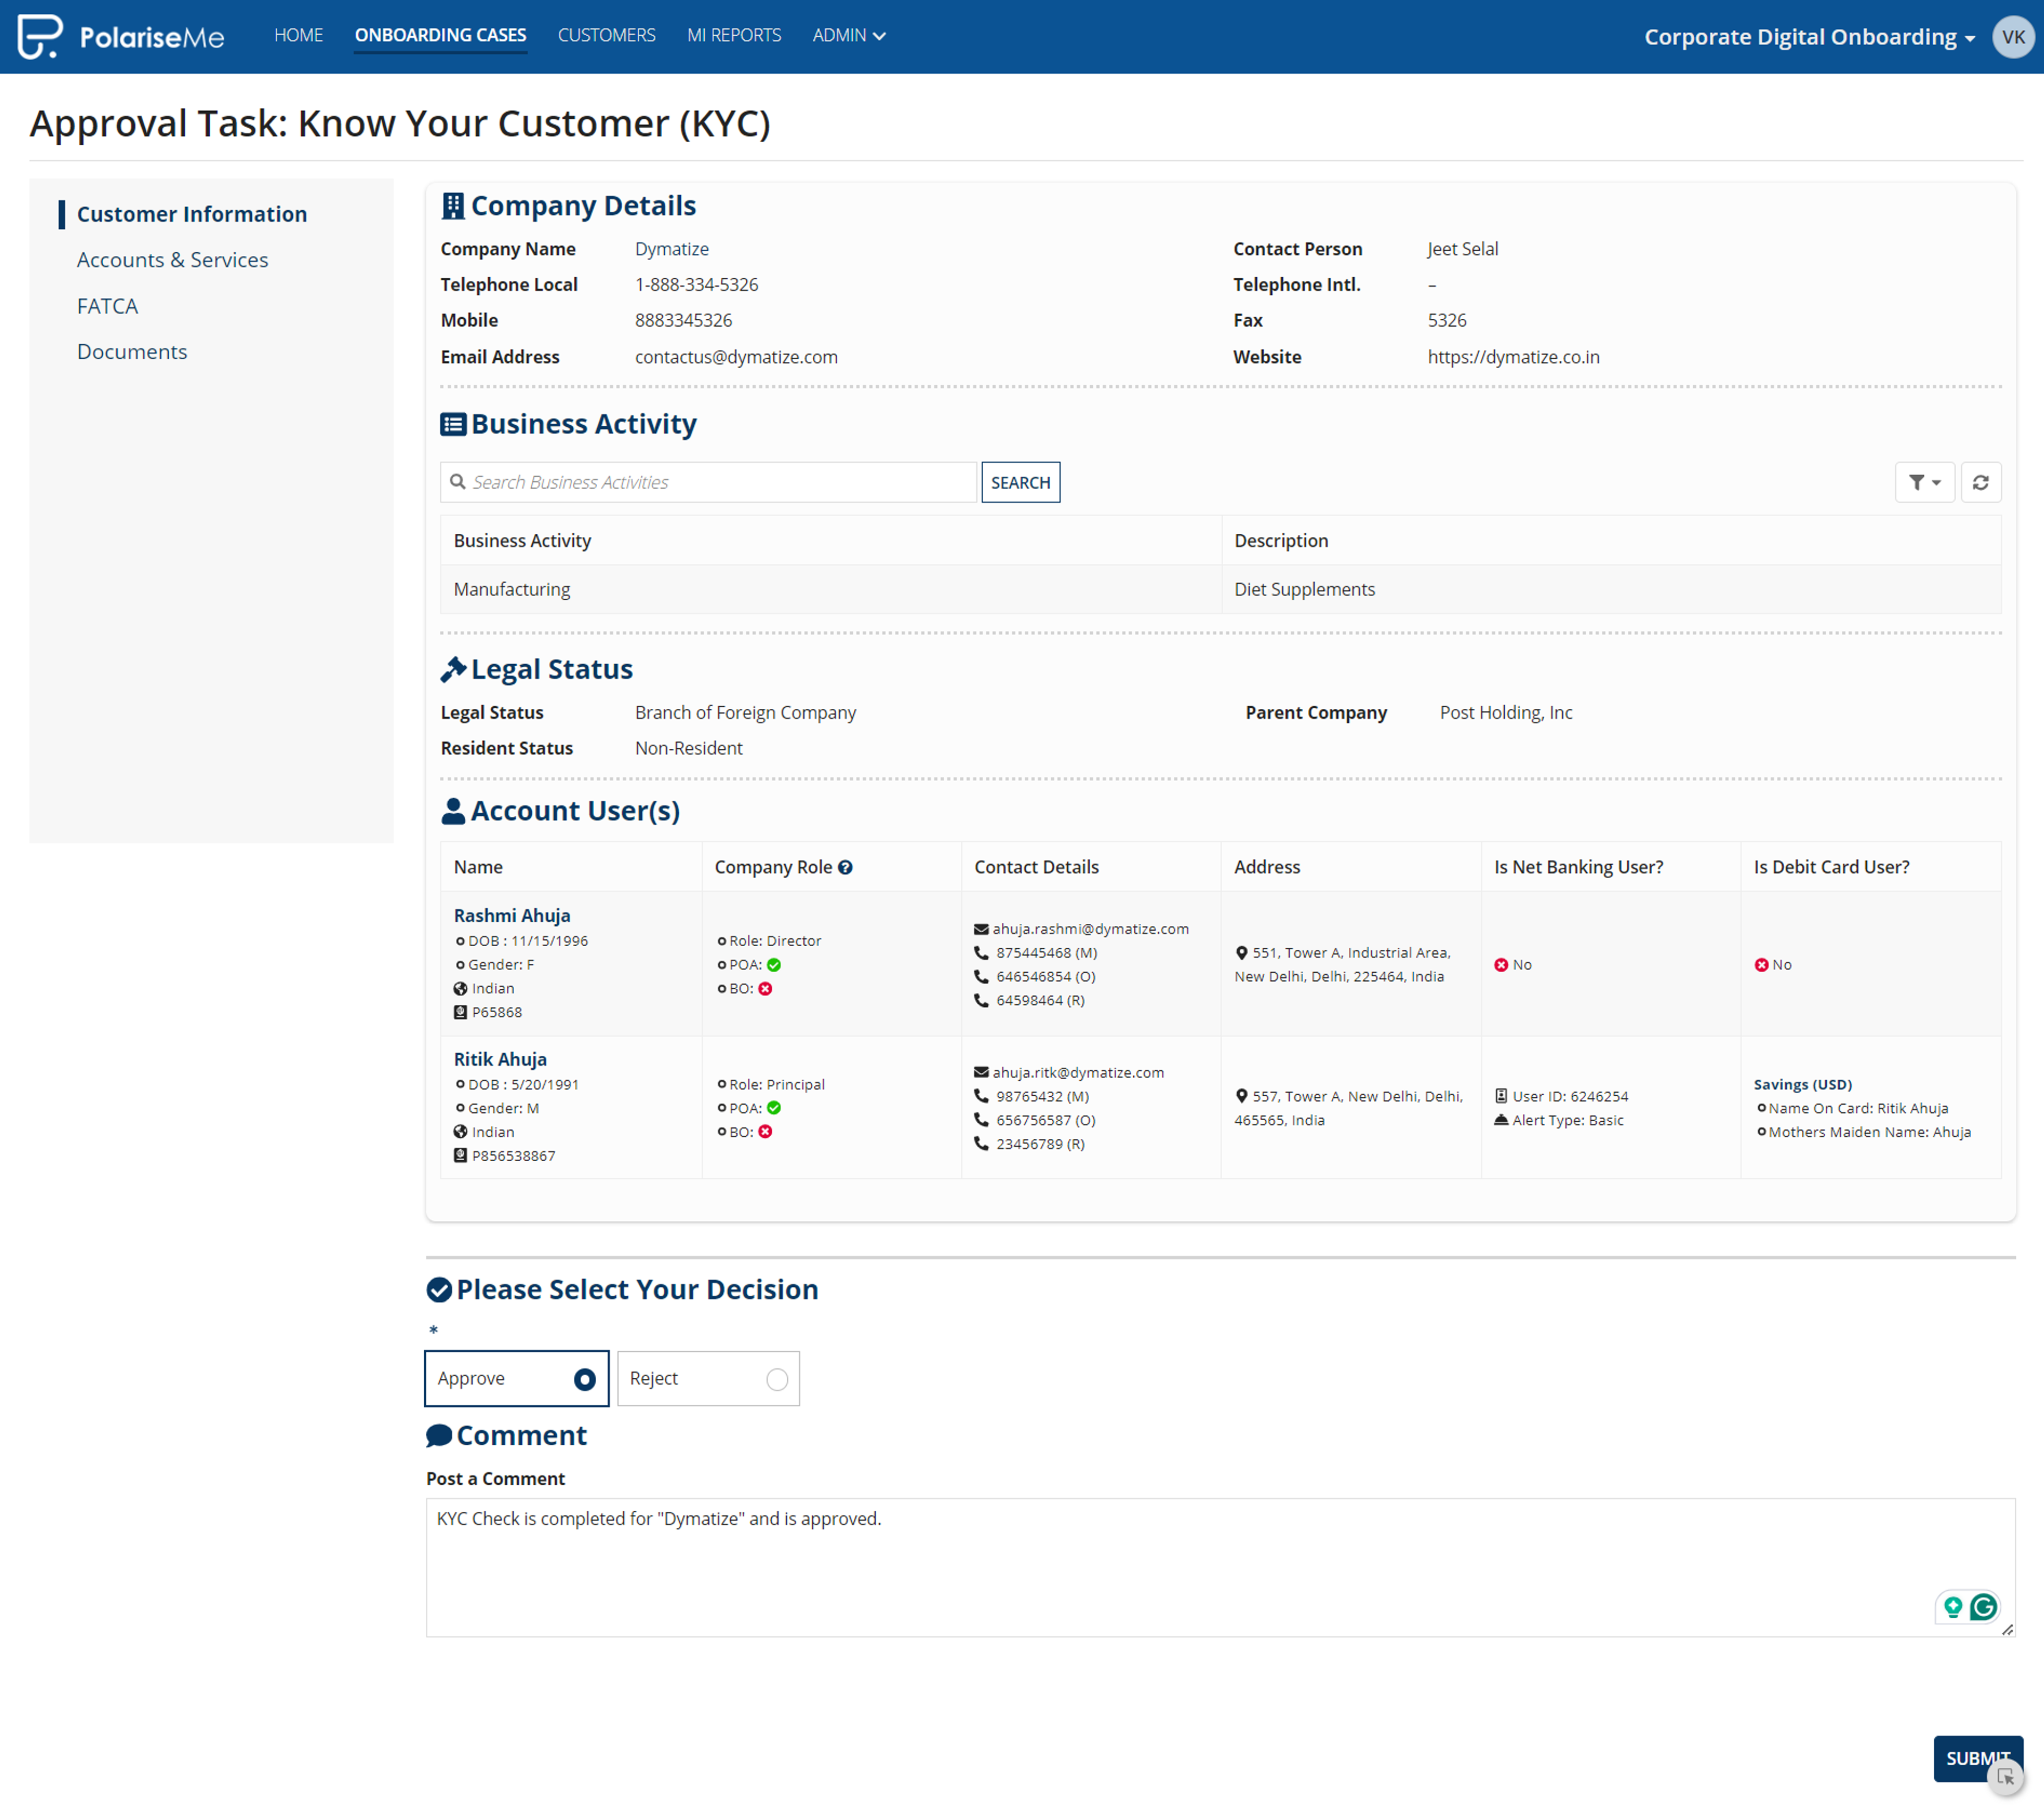Click the Business Activity list icon
Screen dimensions: 2044x1812
coord(453,424)
